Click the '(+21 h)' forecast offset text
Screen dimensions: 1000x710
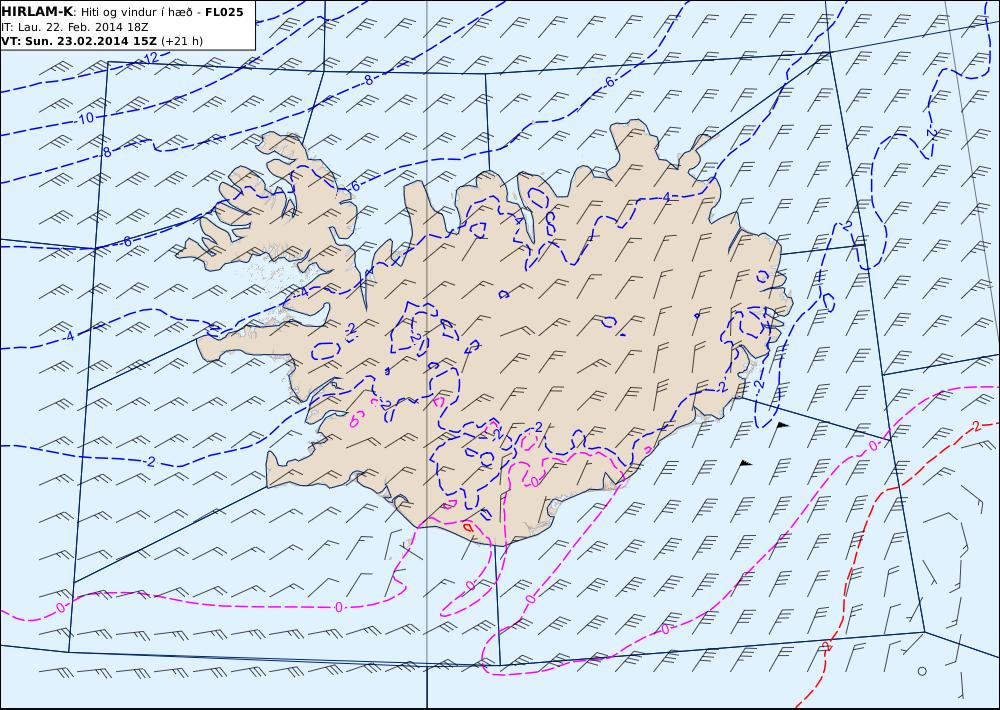[x=182, y=41]
